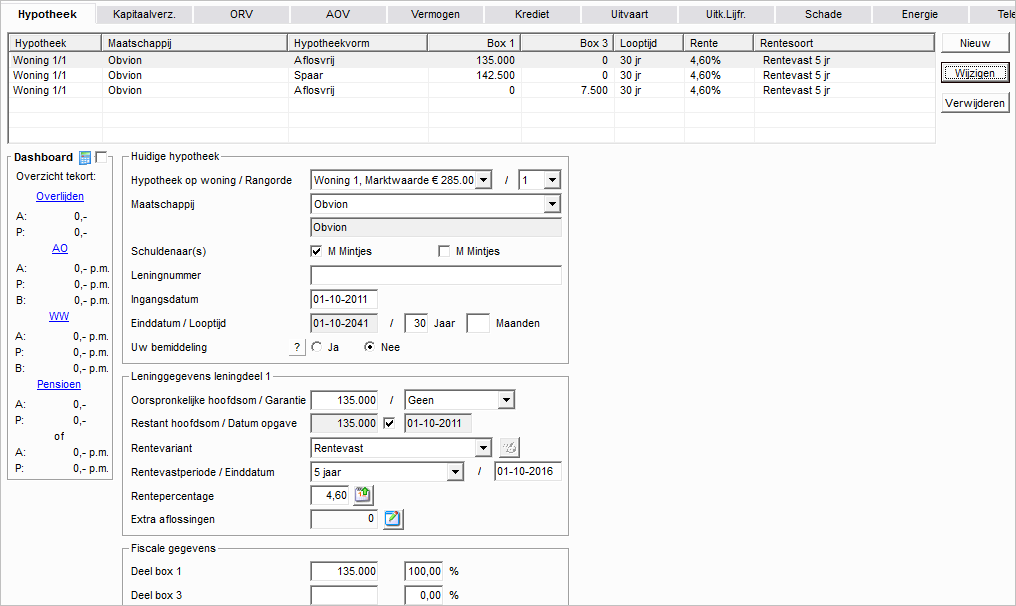This screenshot has width=1016, height=606.
Task: Go to the Krediet tab
Action: (x=531, y=14)
